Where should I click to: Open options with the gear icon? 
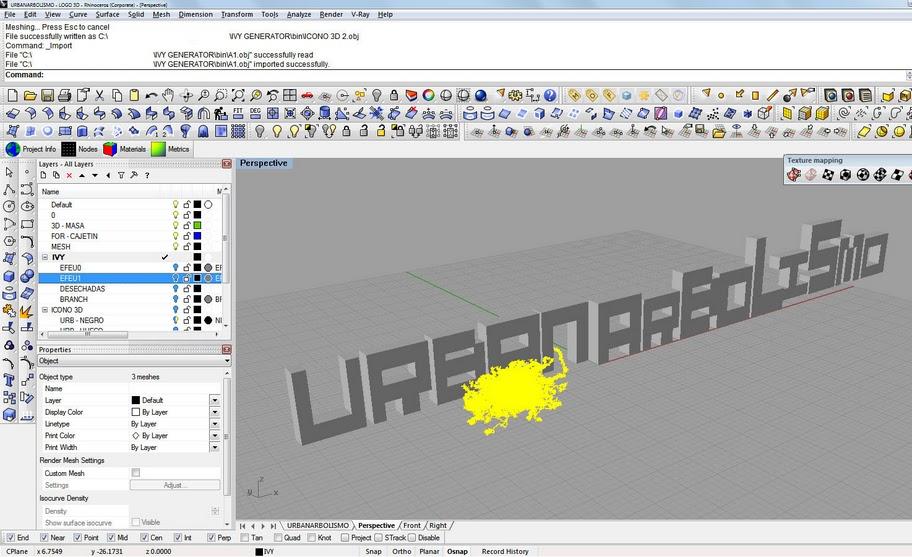(515, 95)
